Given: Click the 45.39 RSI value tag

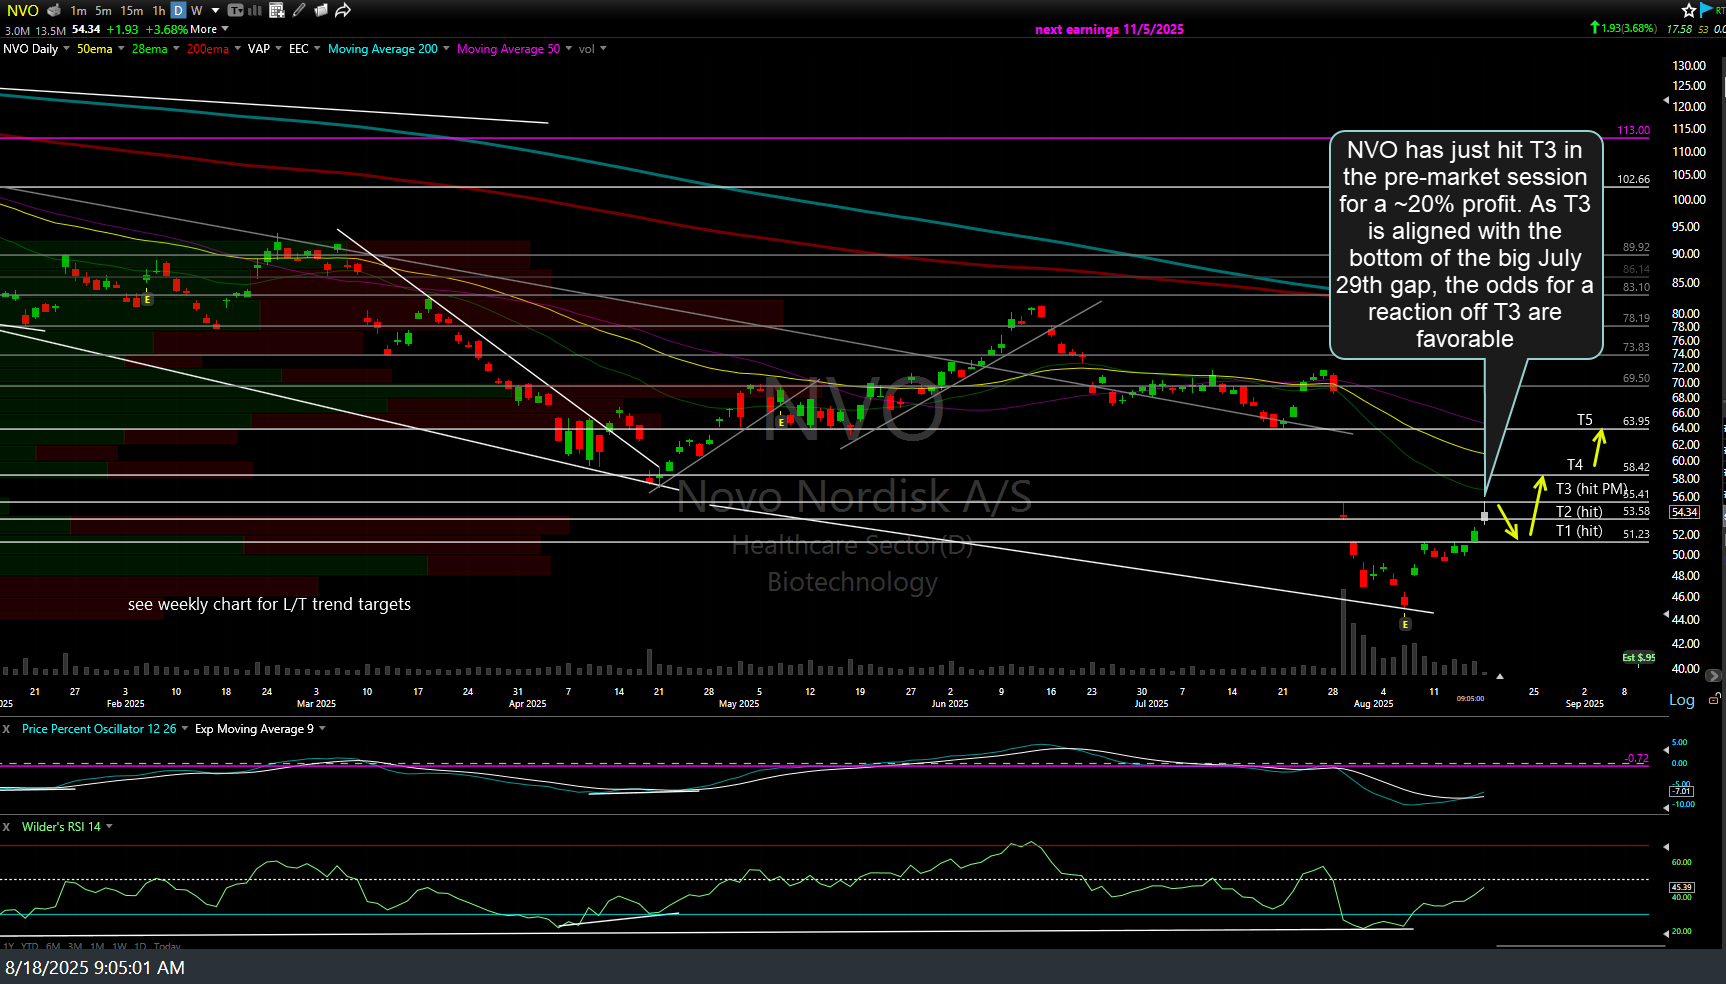Looking at the screenshot, I should click(x=1682, y=887).
